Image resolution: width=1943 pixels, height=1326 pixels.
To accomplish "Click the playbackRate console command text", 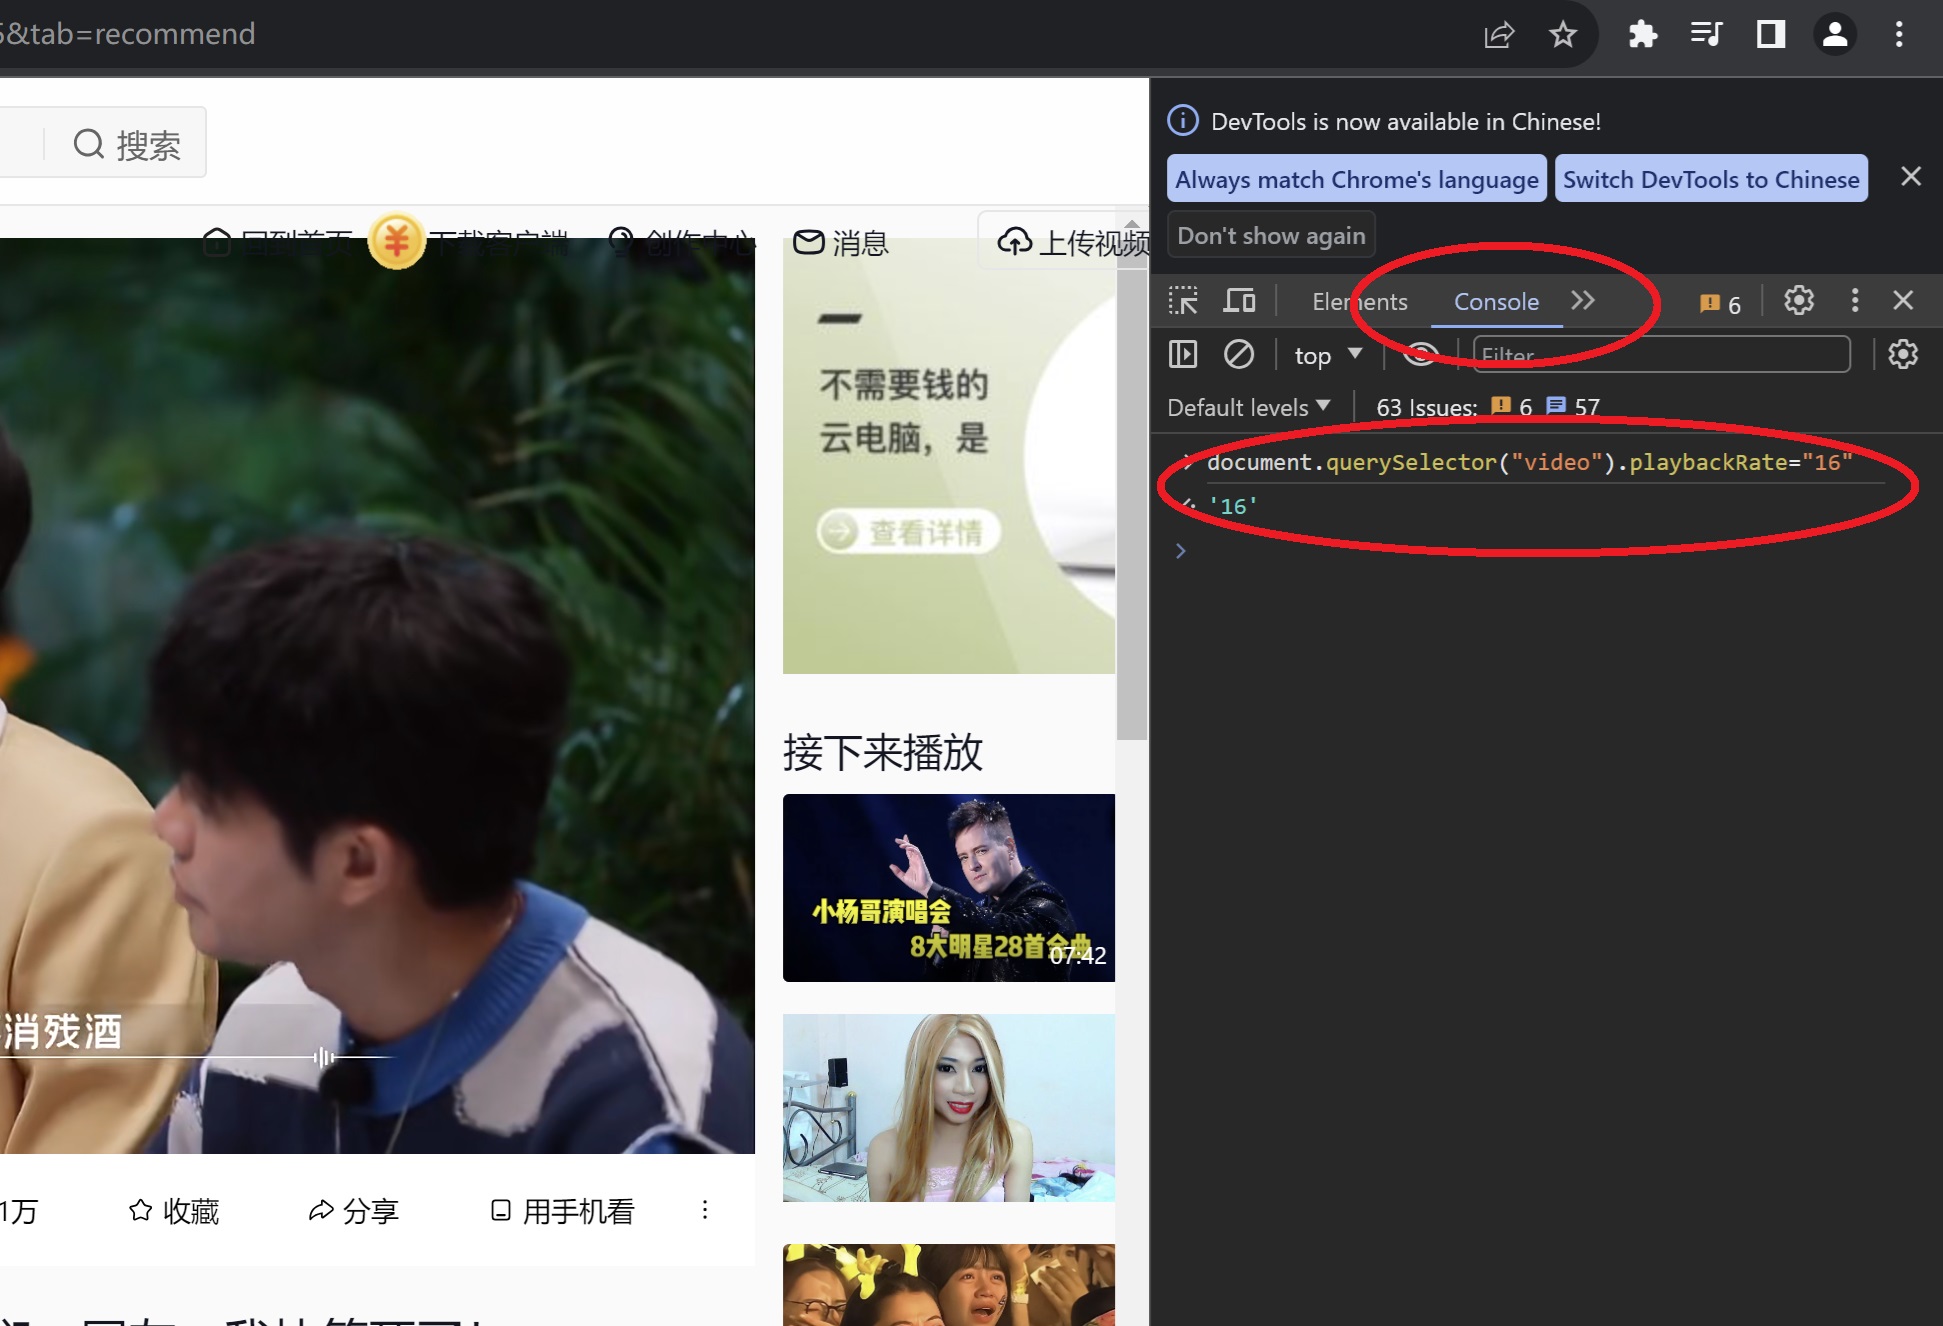I will coord(1530,462).
